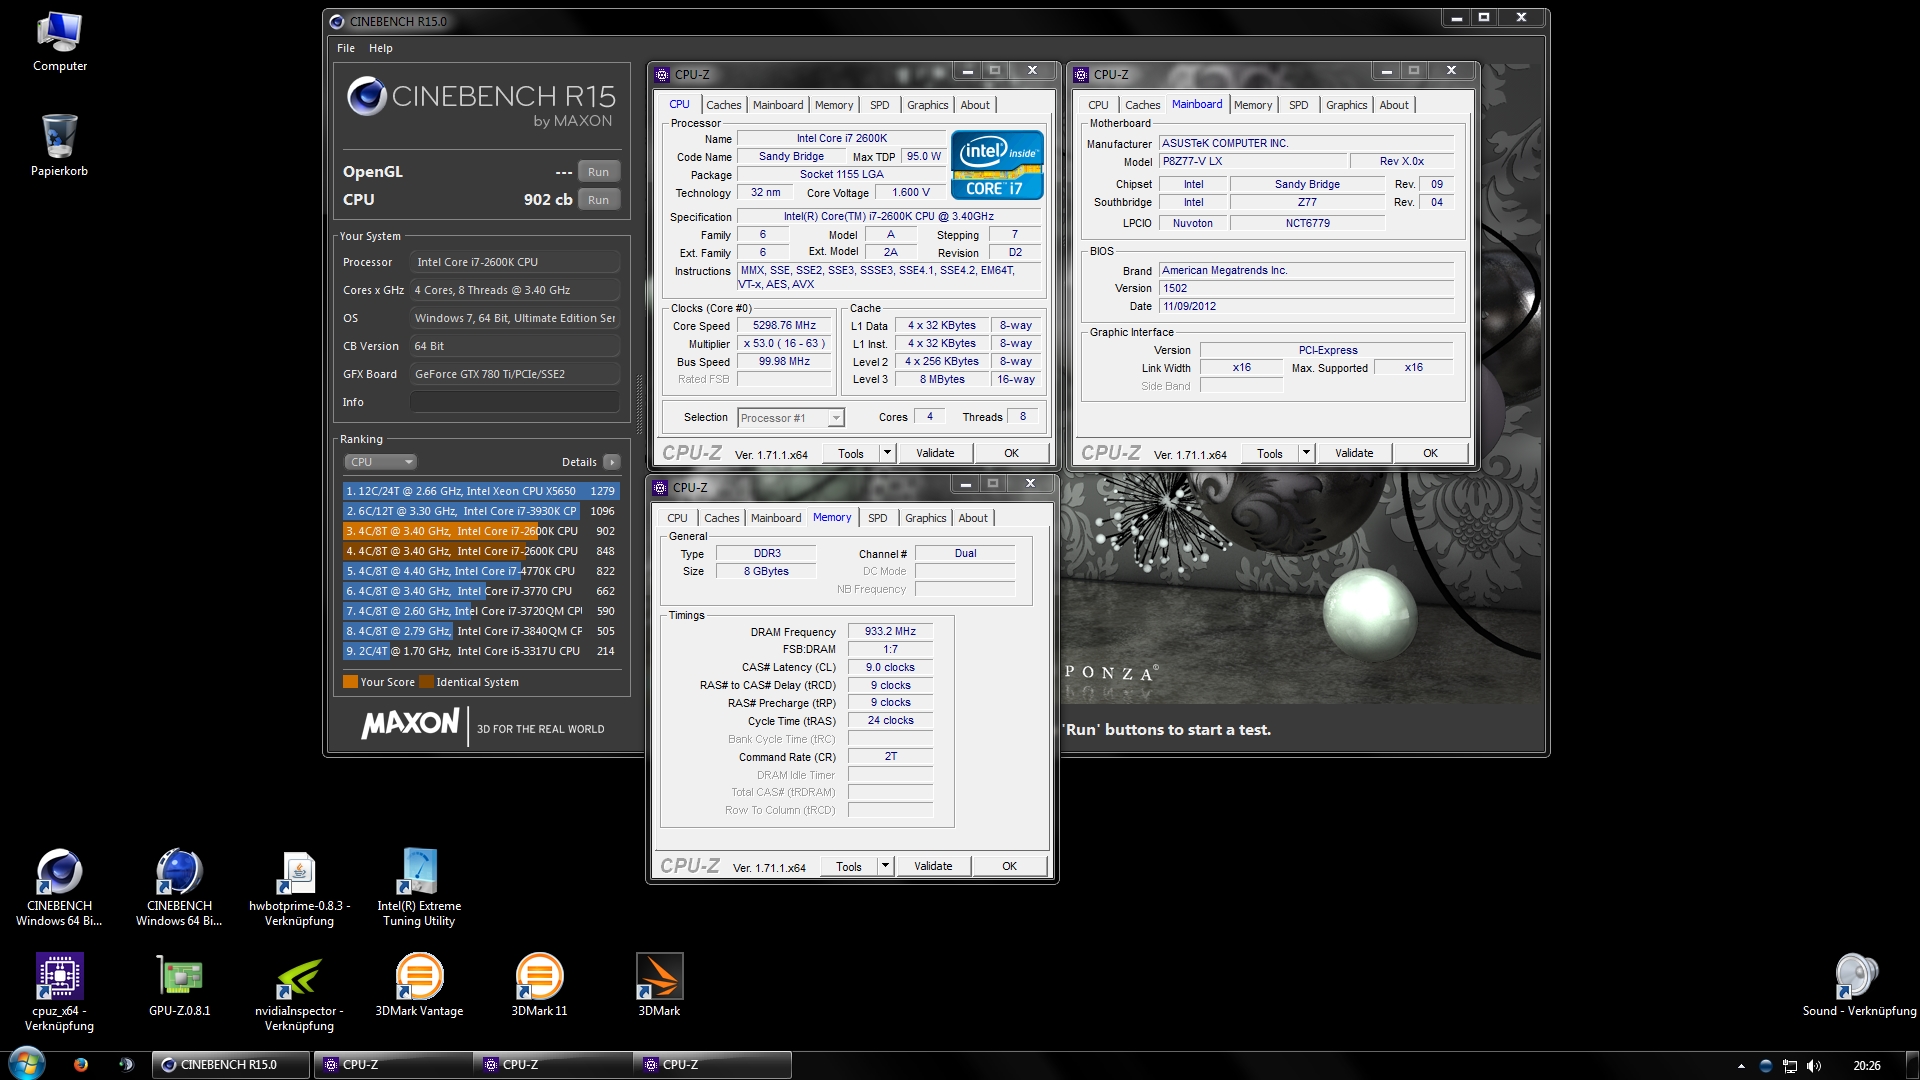Image resolution: width=1920 pixels, height=1080 pixels.
Task: Click the volume icon in system tray
Action: tap(1814, 1066)
